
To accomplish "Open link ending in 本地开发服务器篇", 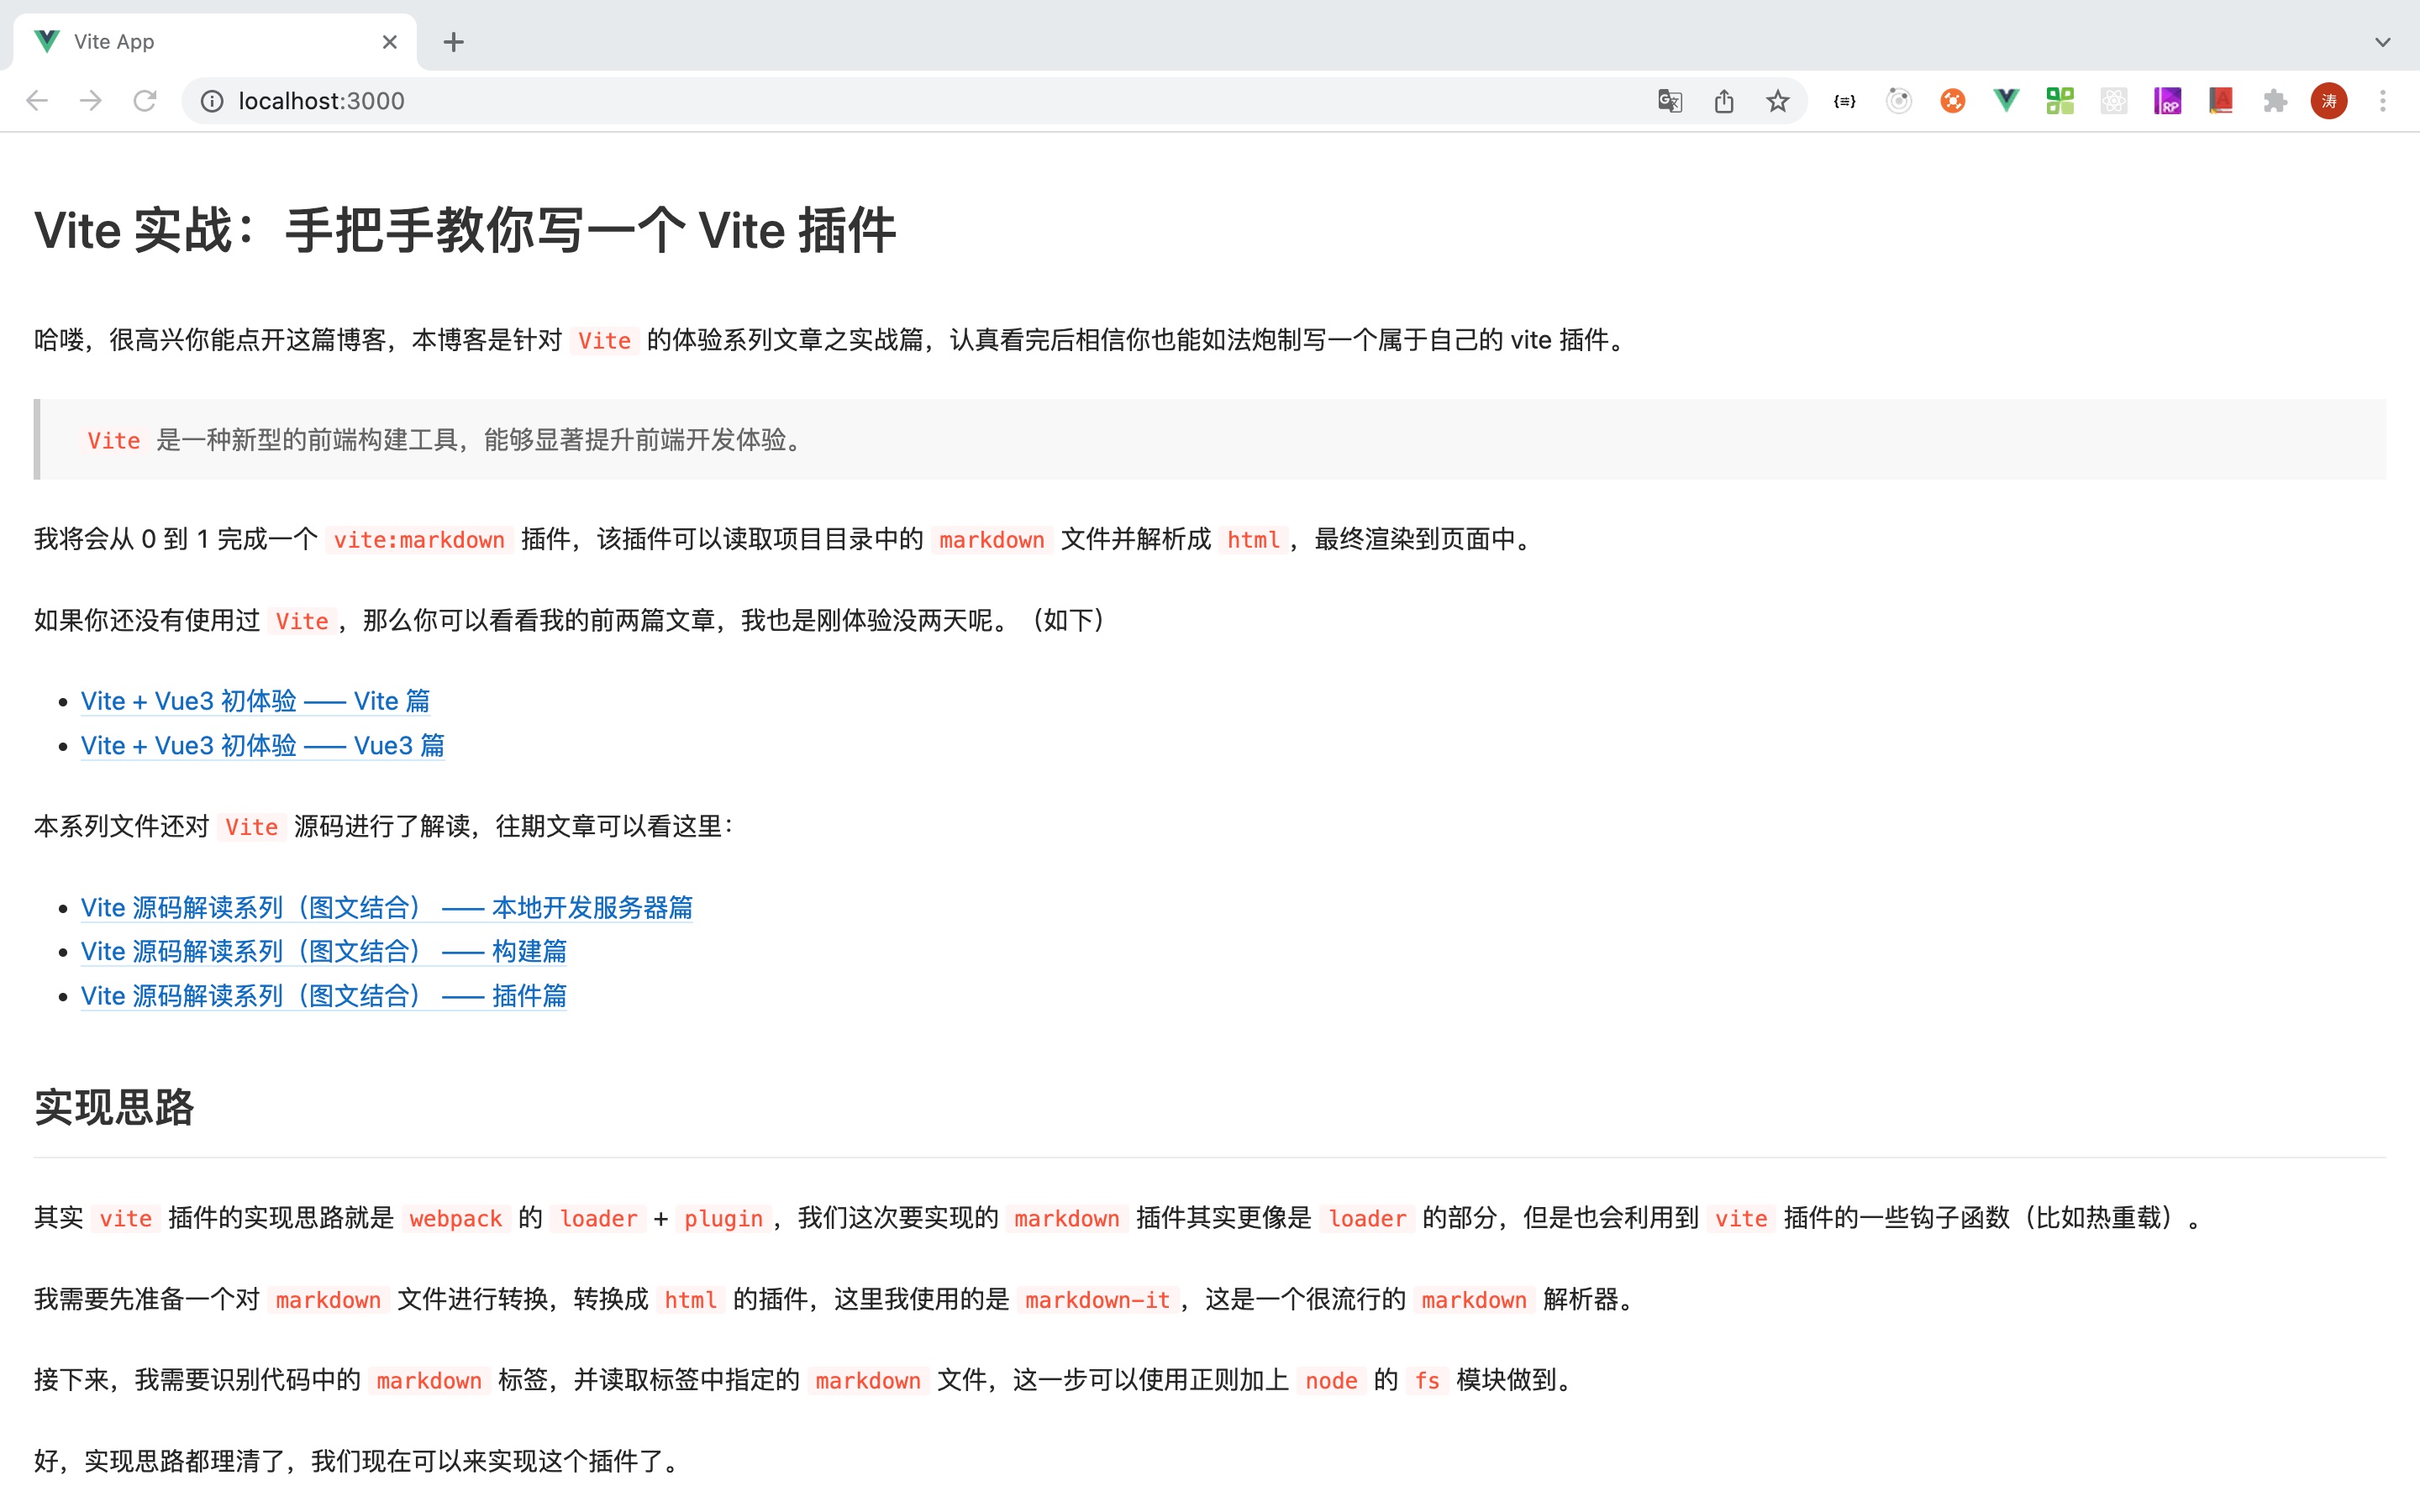I will point(387,907).
